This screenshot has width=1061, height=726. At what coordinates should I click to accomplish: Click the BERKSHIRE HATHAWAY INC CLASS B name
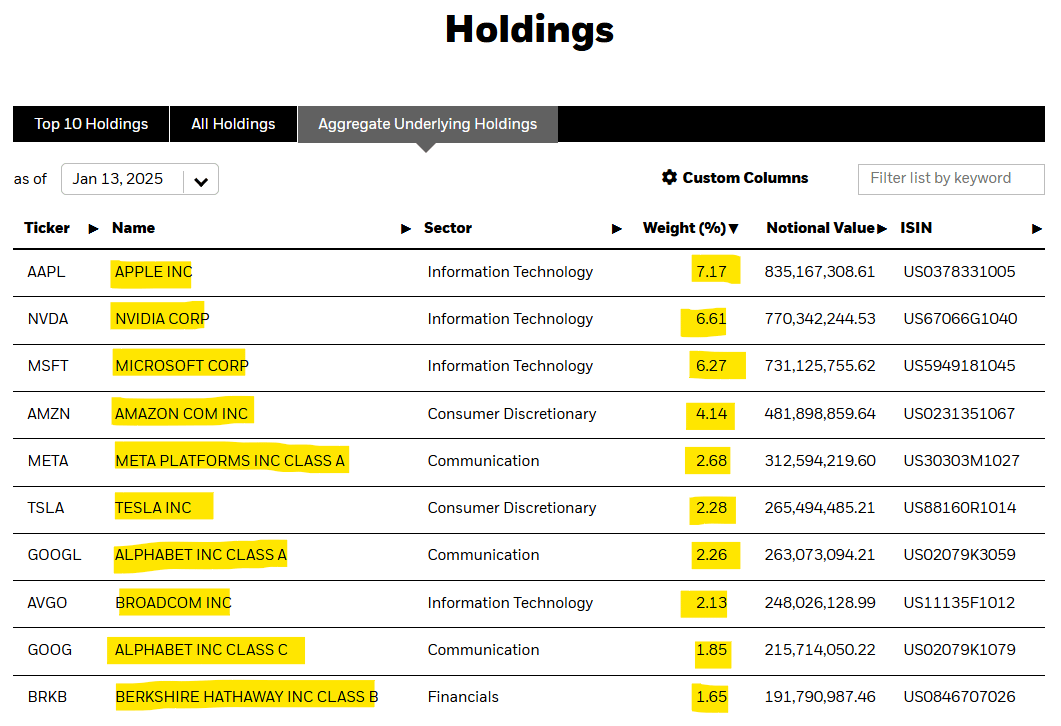tap(246, 697)
